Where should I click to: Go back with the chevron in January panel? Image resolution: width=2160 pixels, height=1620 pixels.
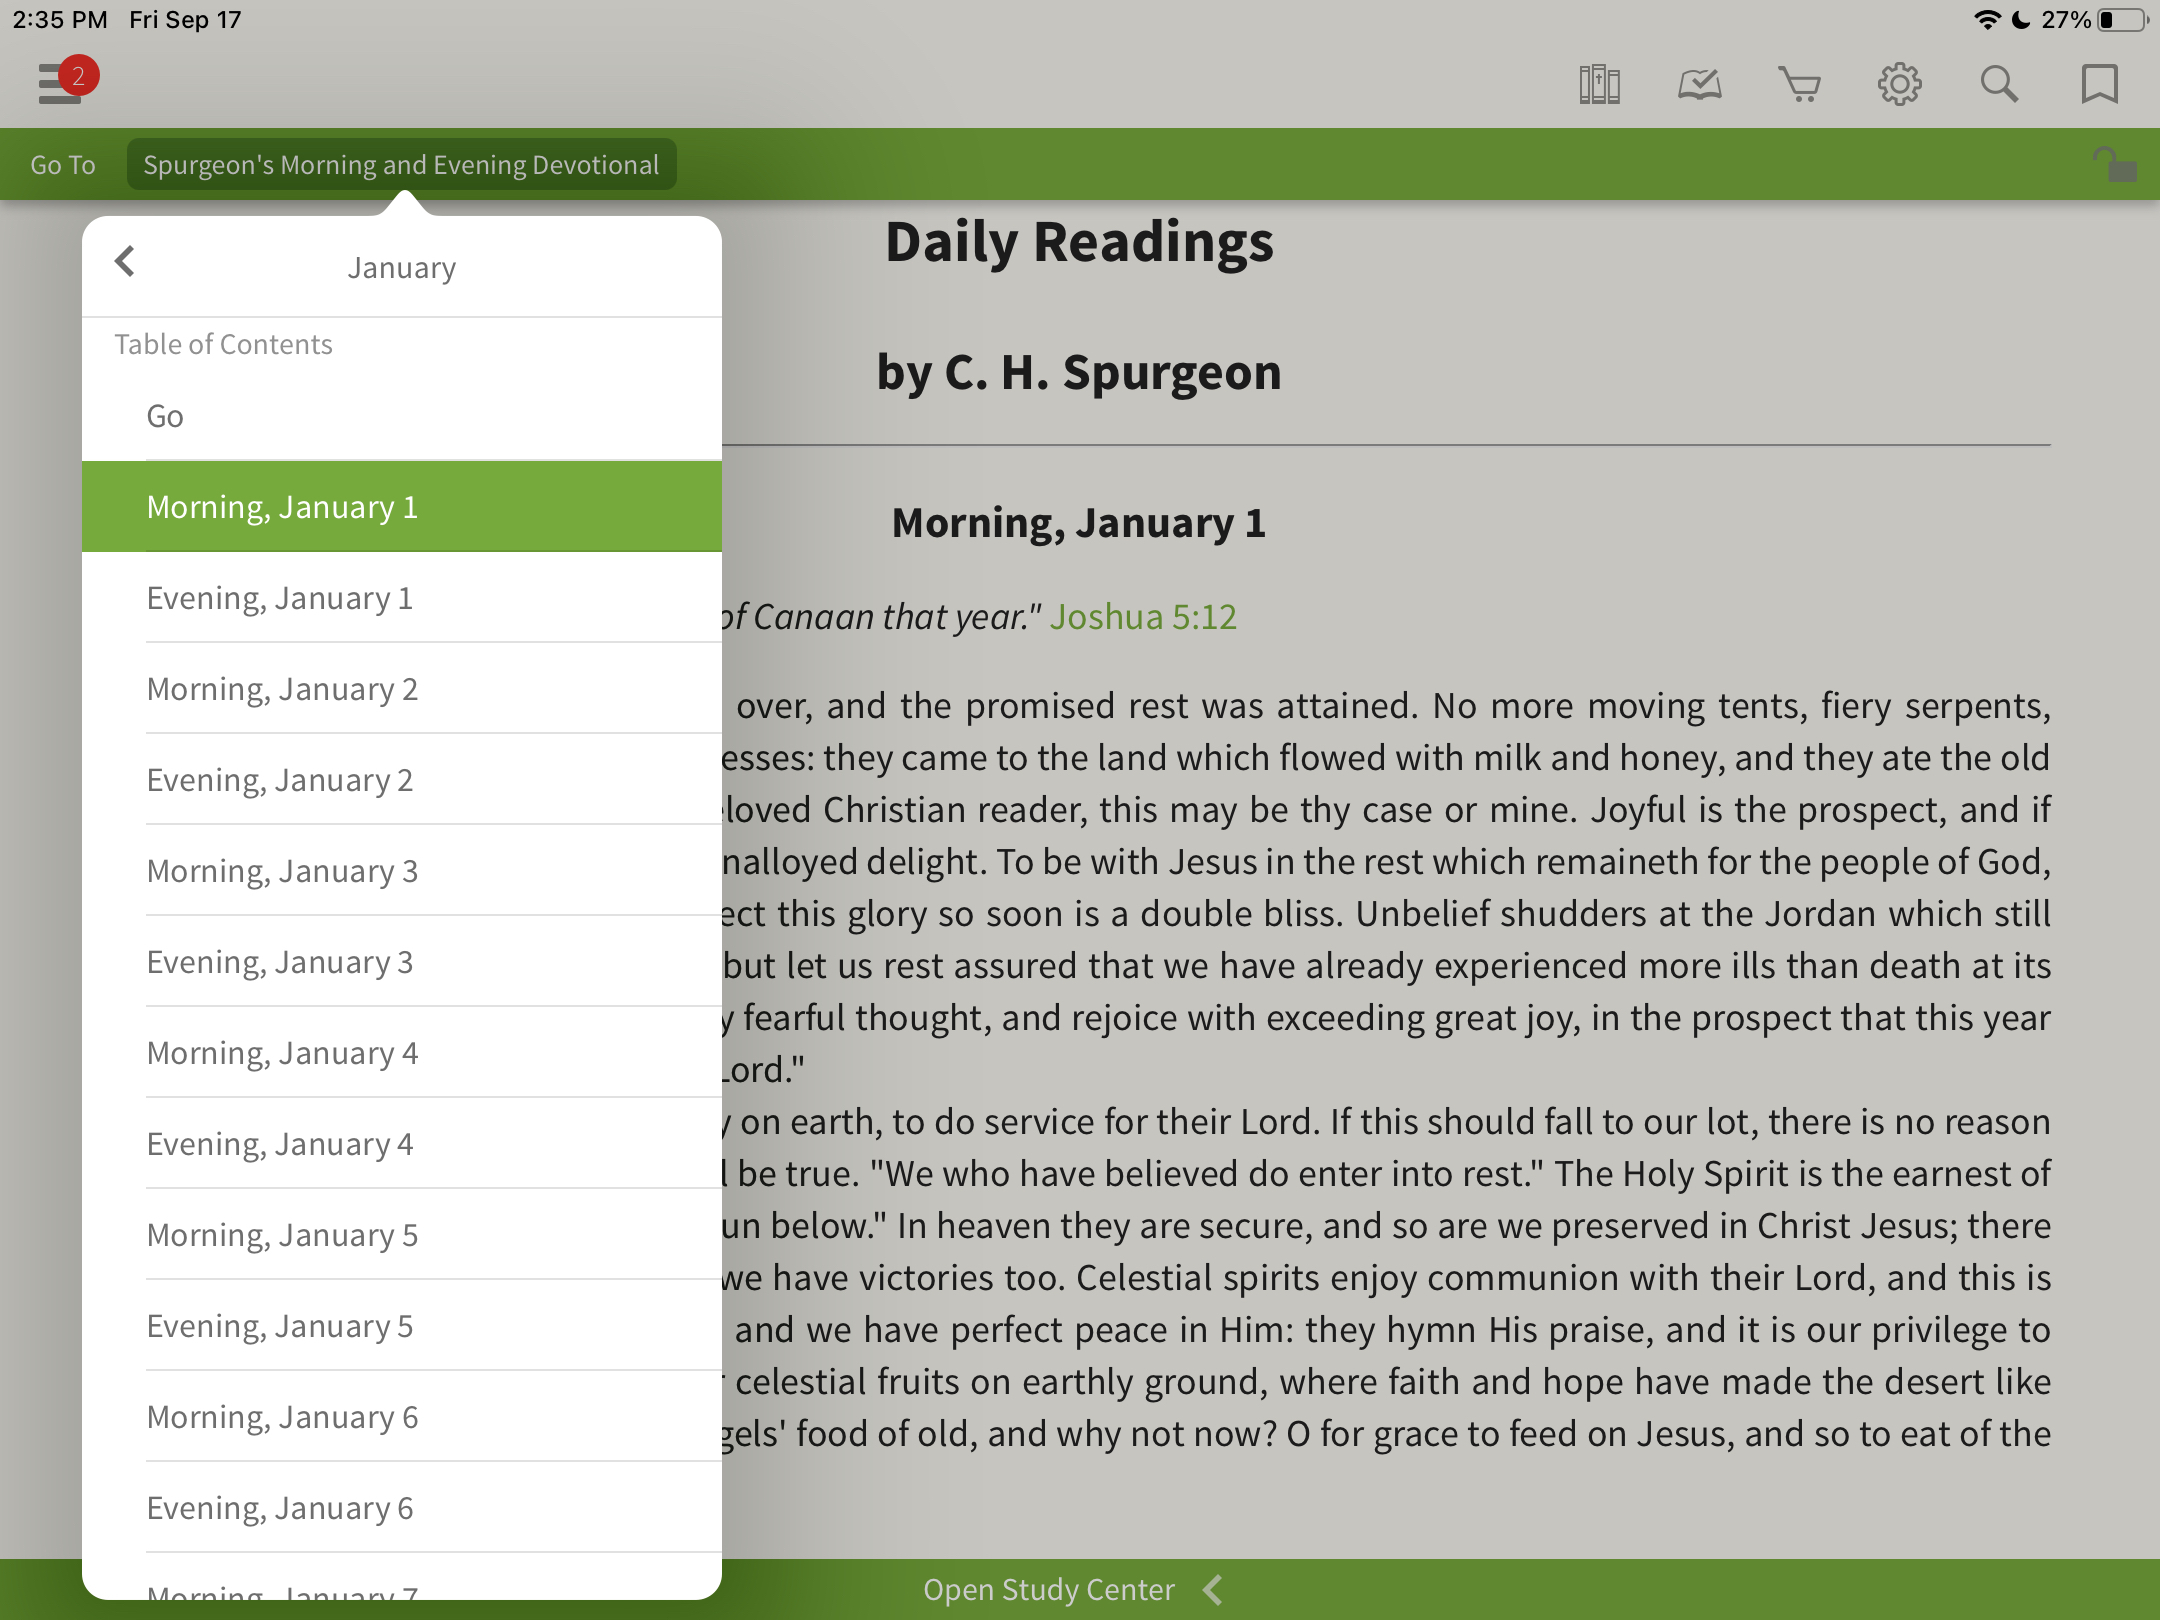click(x=125, y=262)
